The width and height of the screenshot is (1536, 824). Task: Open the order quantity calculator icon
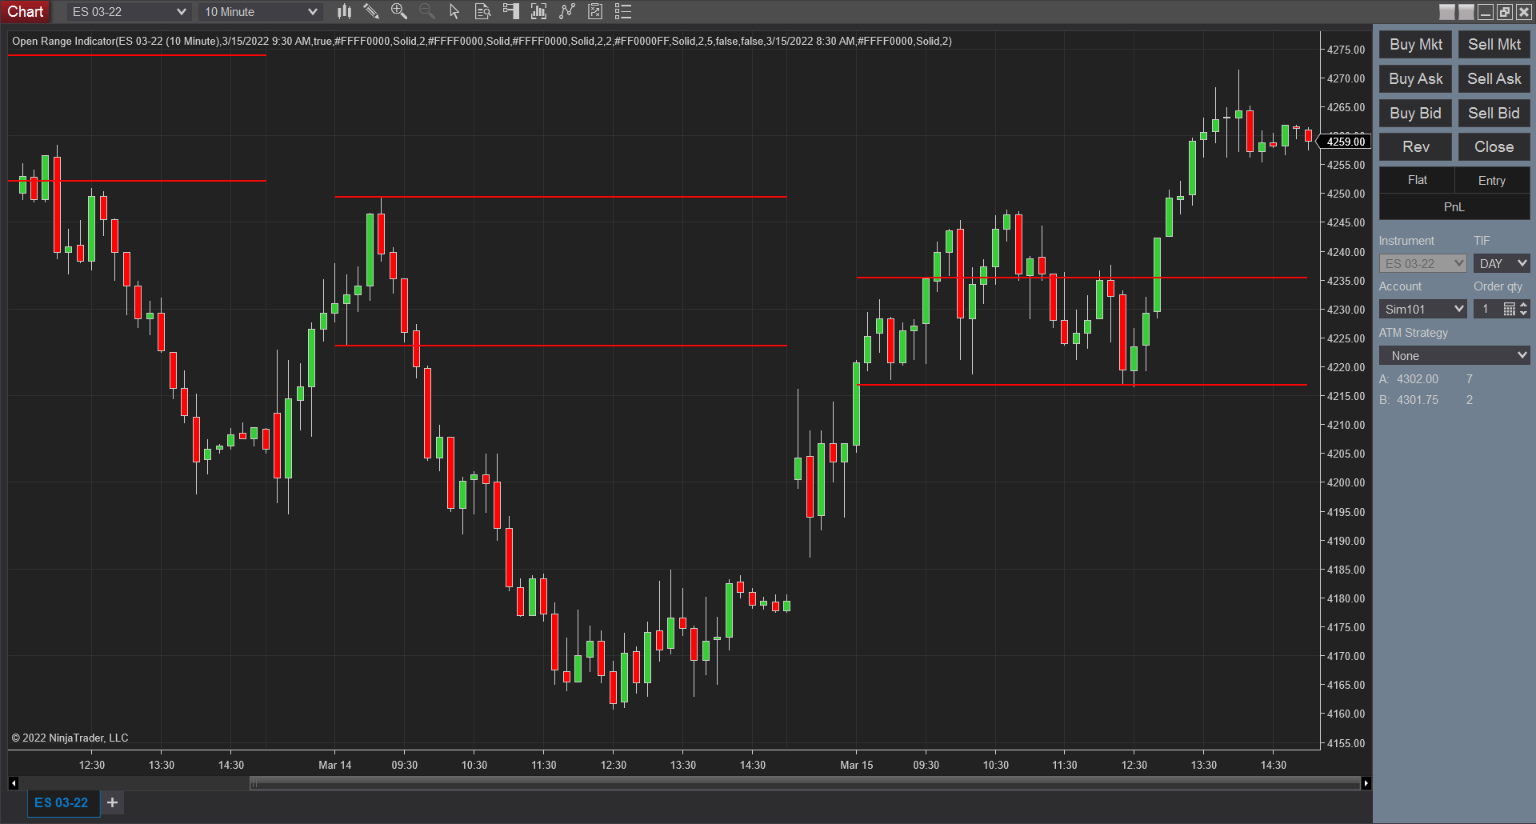coord(1509,309)
